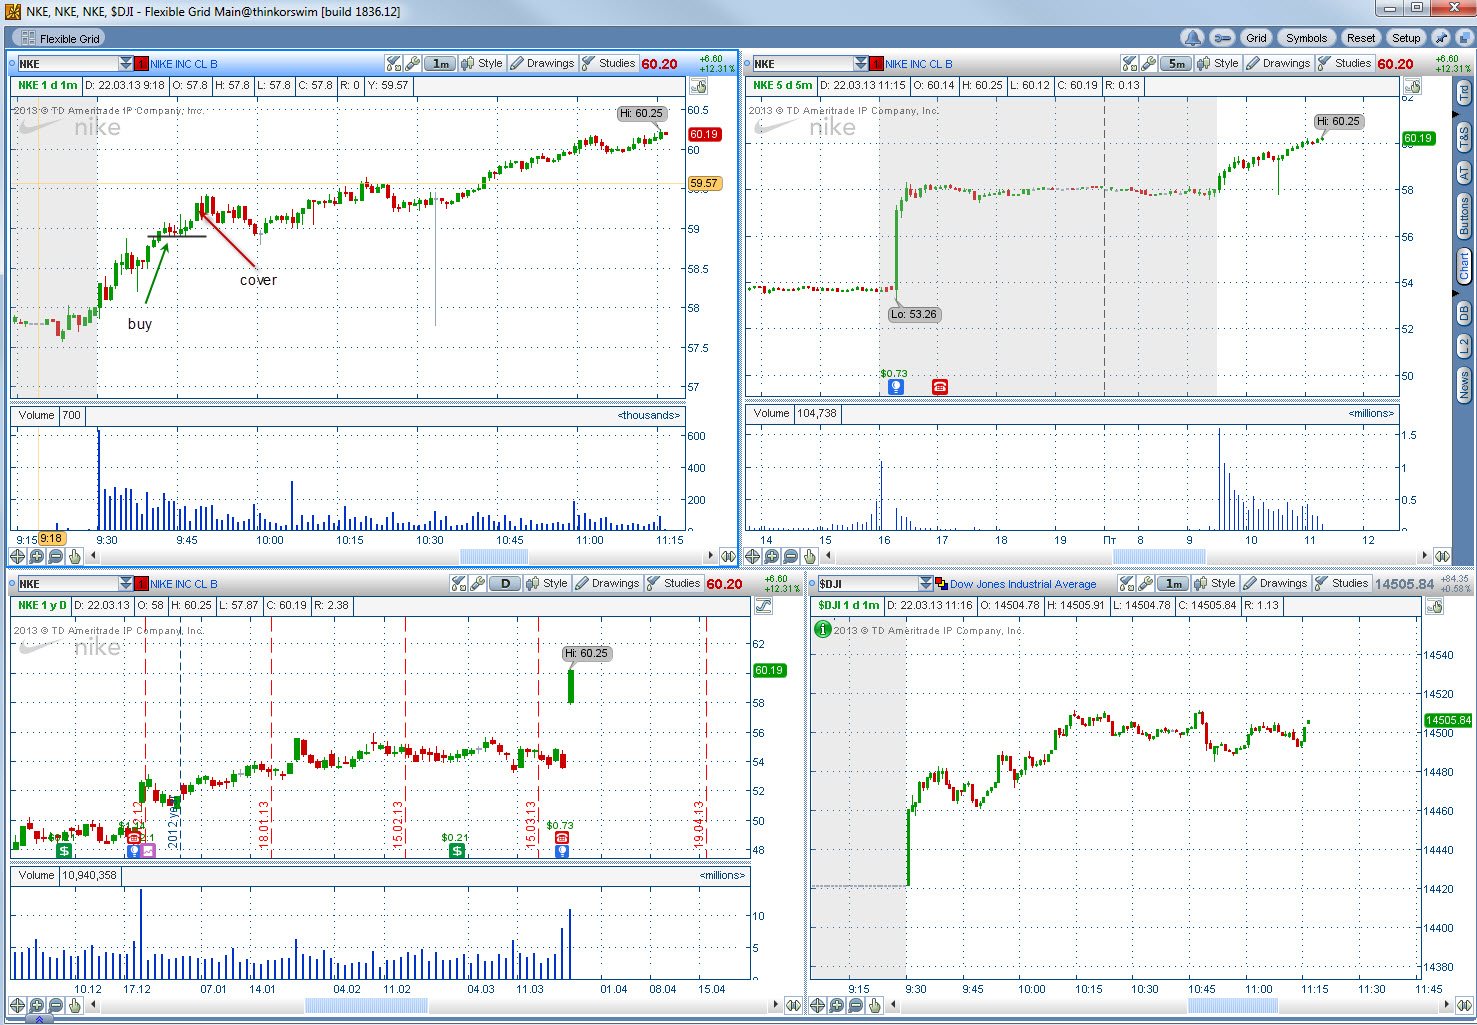Open the wrench settings icon on $DJI chart
Image resolution: width=1477 pixels, height=1025 pixels.
coord(1145,583)
